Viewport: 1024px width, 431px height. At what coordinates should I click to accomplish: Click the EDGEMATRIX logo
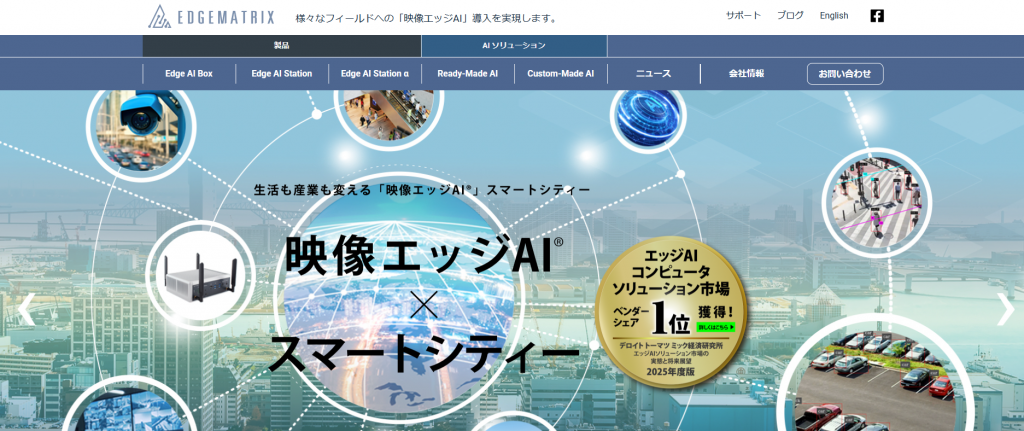[211, 17]
